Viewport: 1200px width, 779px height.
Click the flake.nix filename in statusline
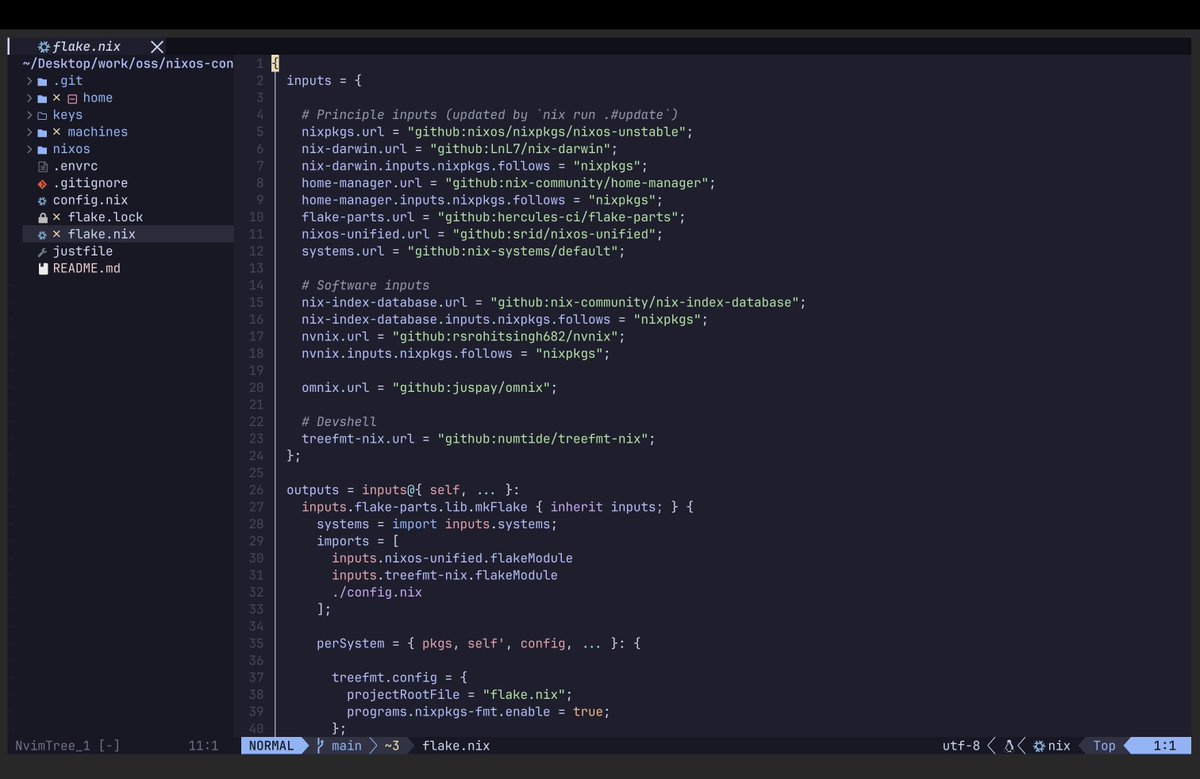point(456,746)
